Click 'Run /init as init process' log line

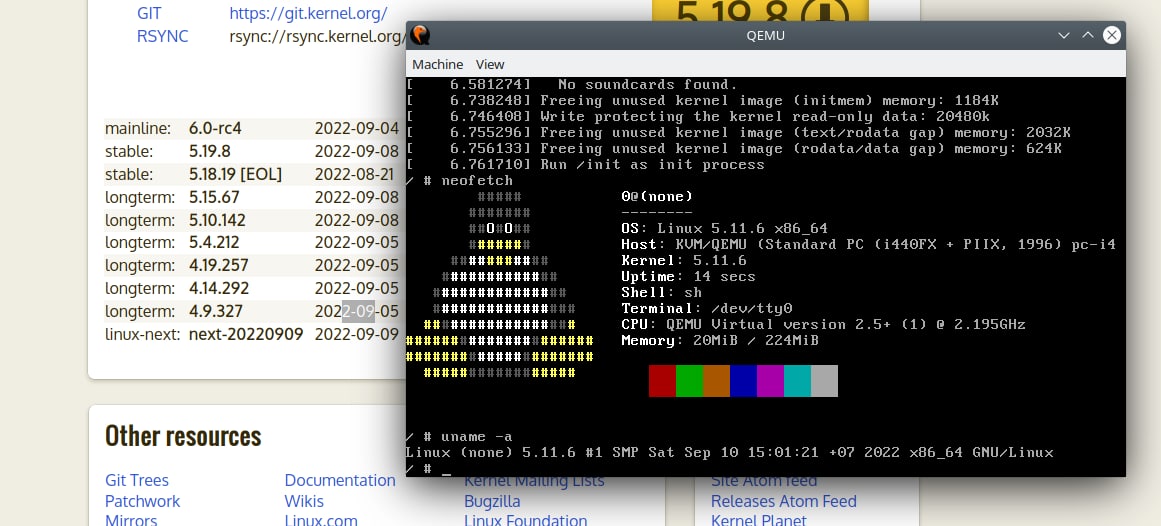tap(585, 164)
